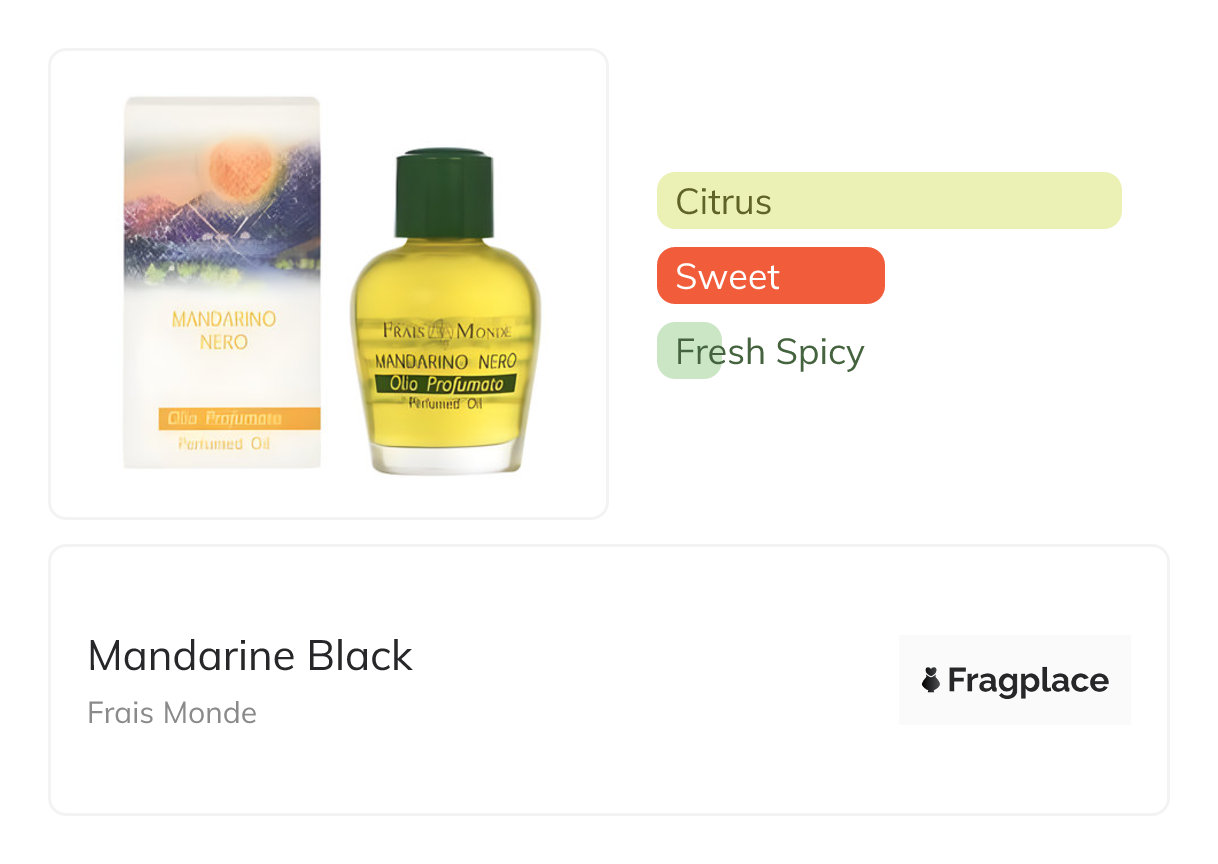Select the Citrus accord bar
1218x864 pixels.
coord(889,201)
